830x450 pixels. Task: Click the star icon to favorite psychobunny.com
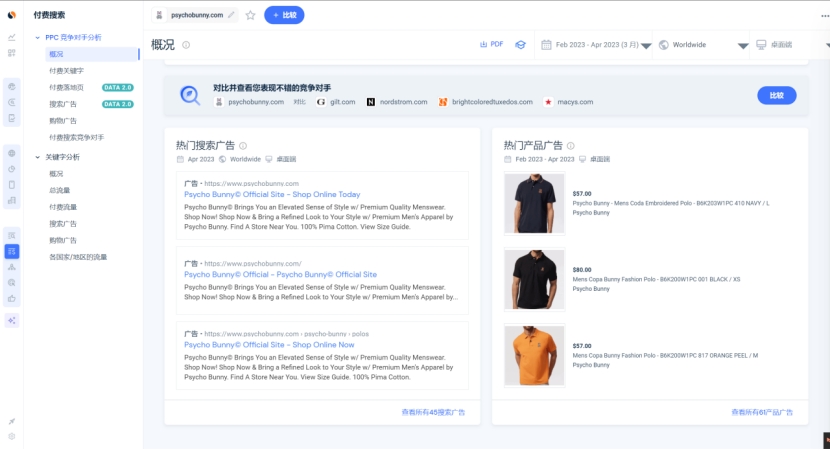tap(250, 15)
